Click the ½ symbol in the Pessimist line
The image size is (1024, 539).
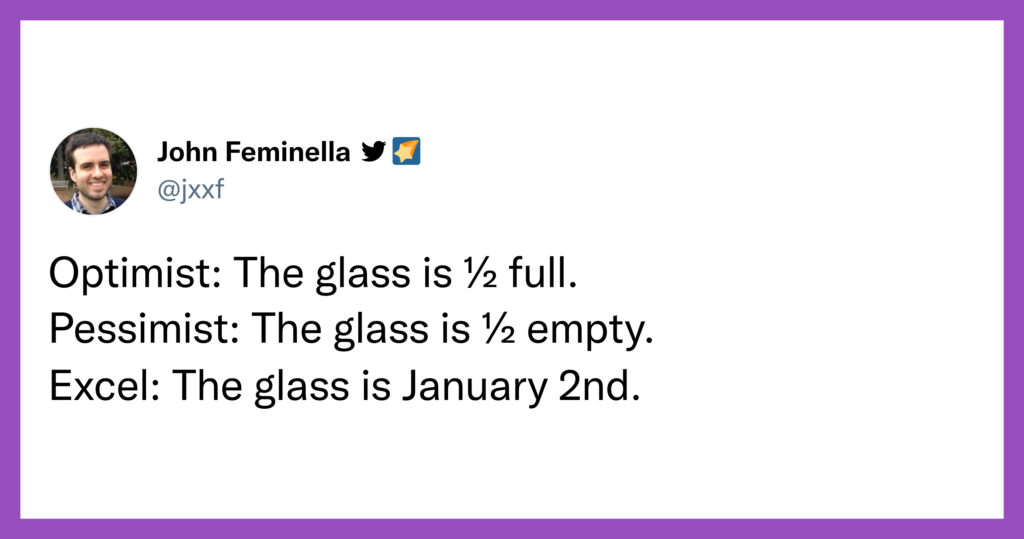[498, 329]
